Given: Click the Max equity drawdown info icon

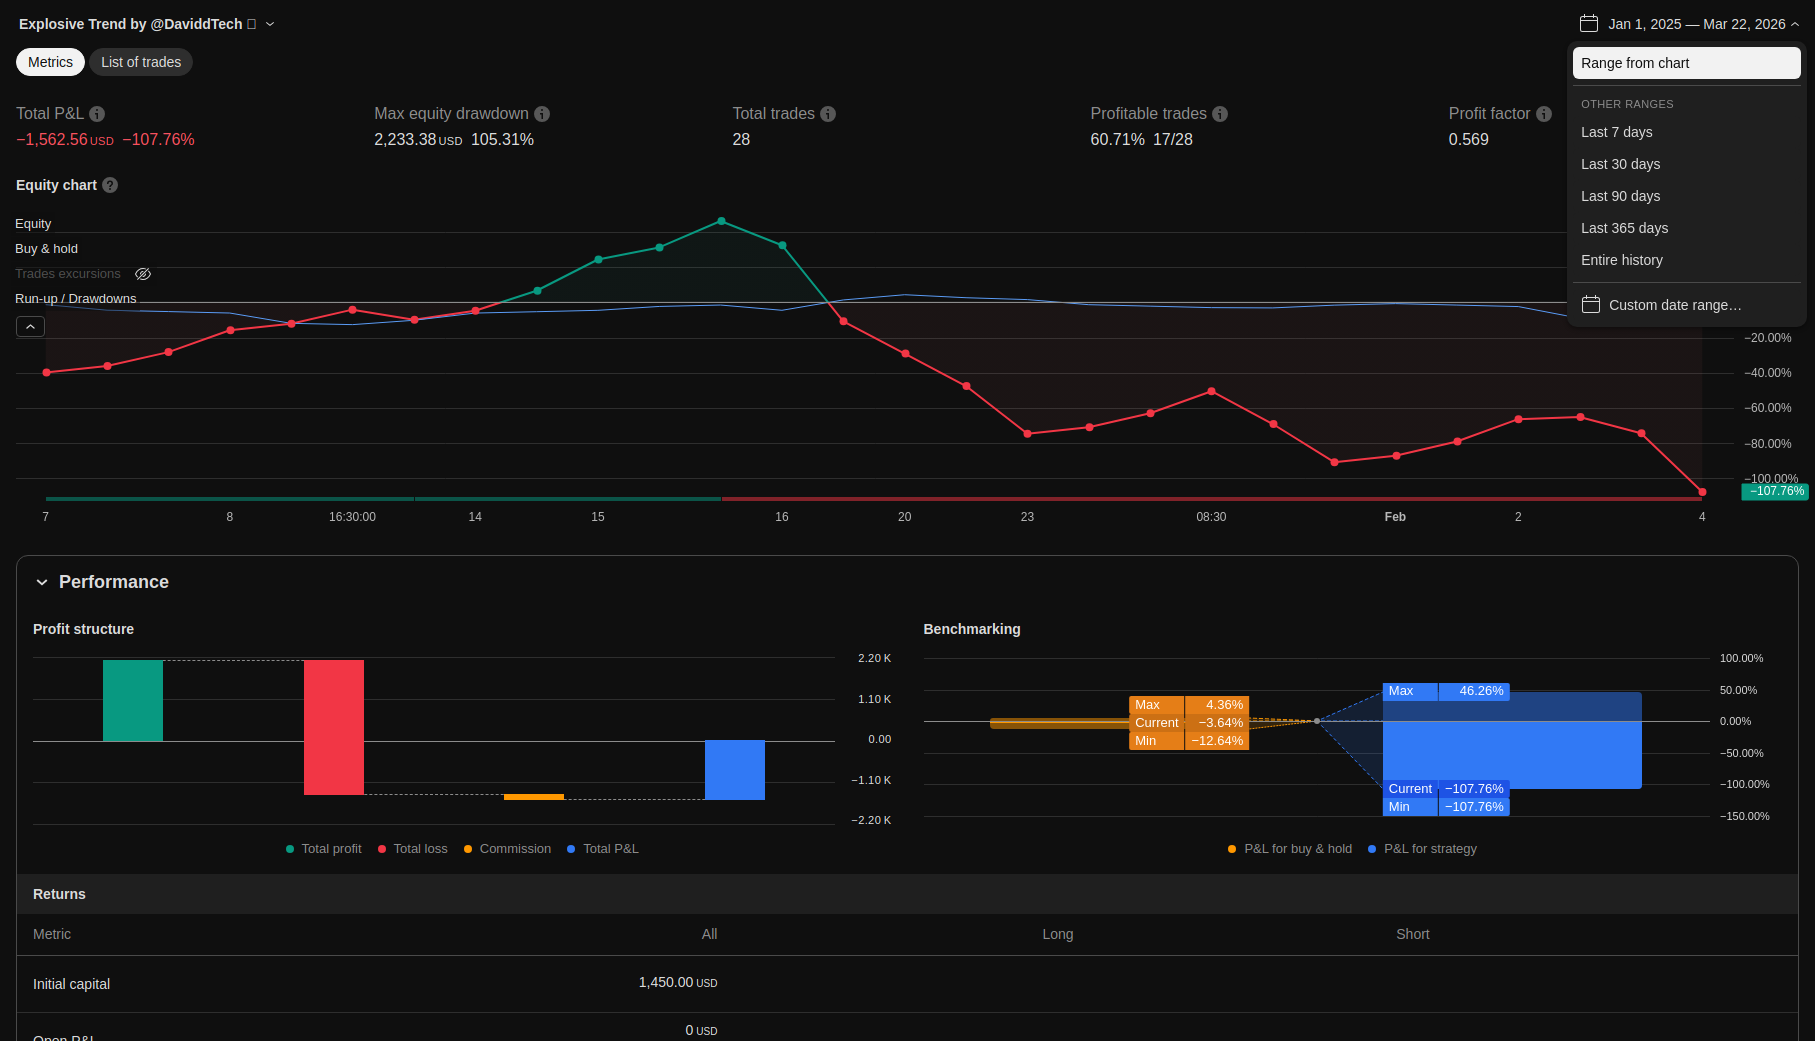Looking at the screenshot, I should tap(542, 114).
